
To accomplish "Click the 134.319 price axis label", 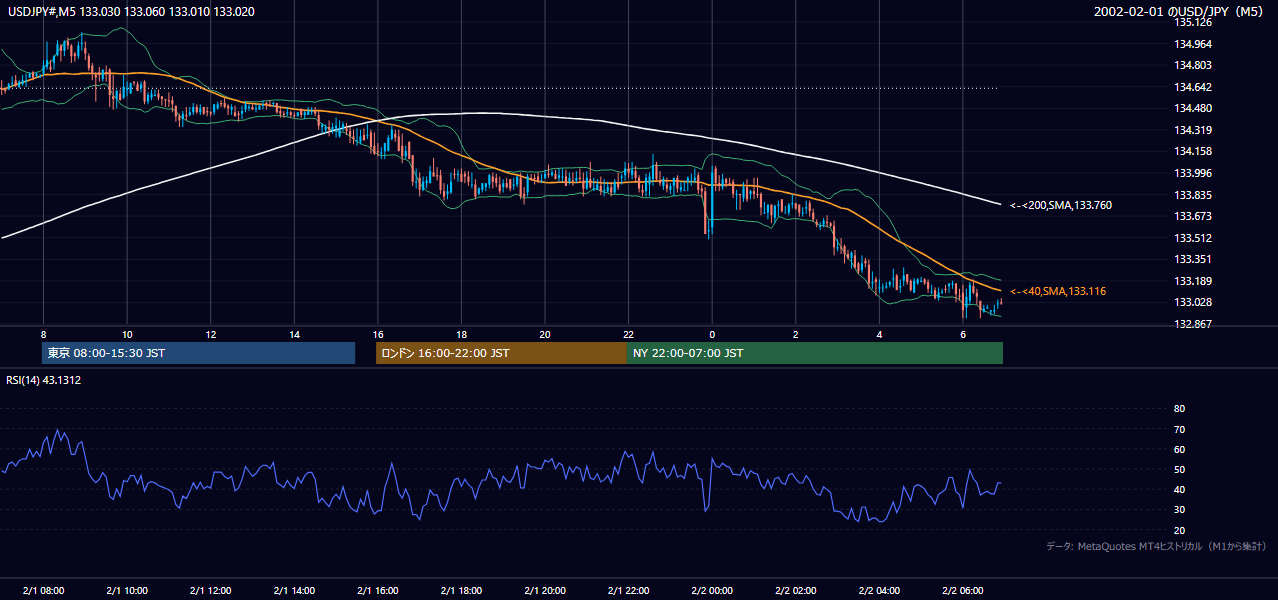I will click(x=1193, y=130).
